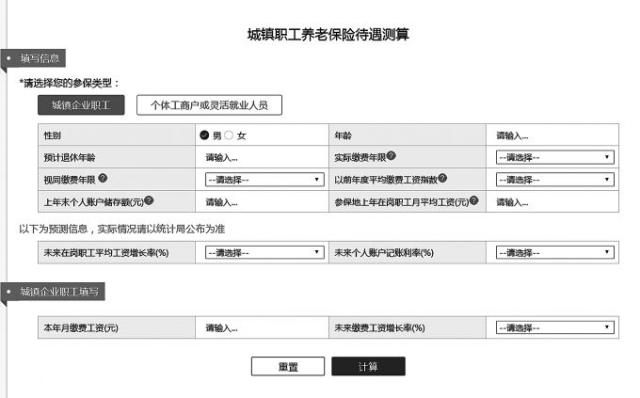Focus the 年龄 input field
This screenshot has height=398, width=640.
click(x=552, y=135)
